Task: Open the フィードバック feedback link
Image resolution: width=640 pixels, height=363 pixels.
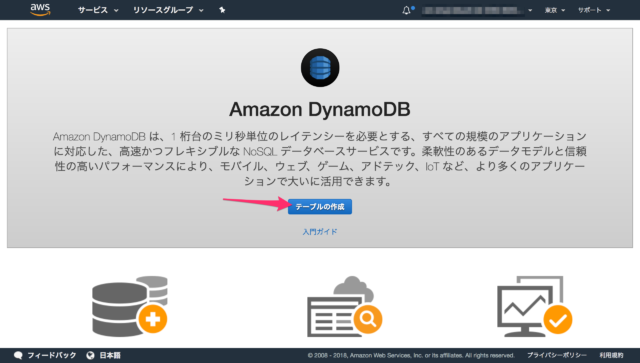Action: (51, 355)
